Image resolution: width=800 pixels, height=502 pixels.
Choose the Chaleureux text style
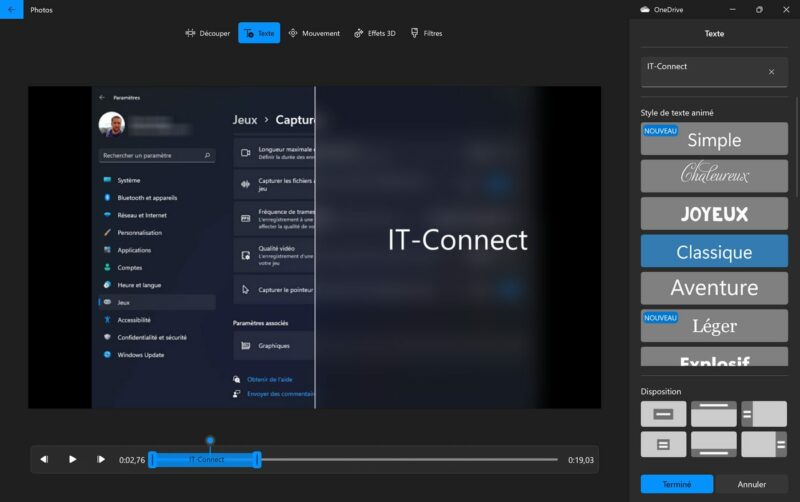click(714, 176)
